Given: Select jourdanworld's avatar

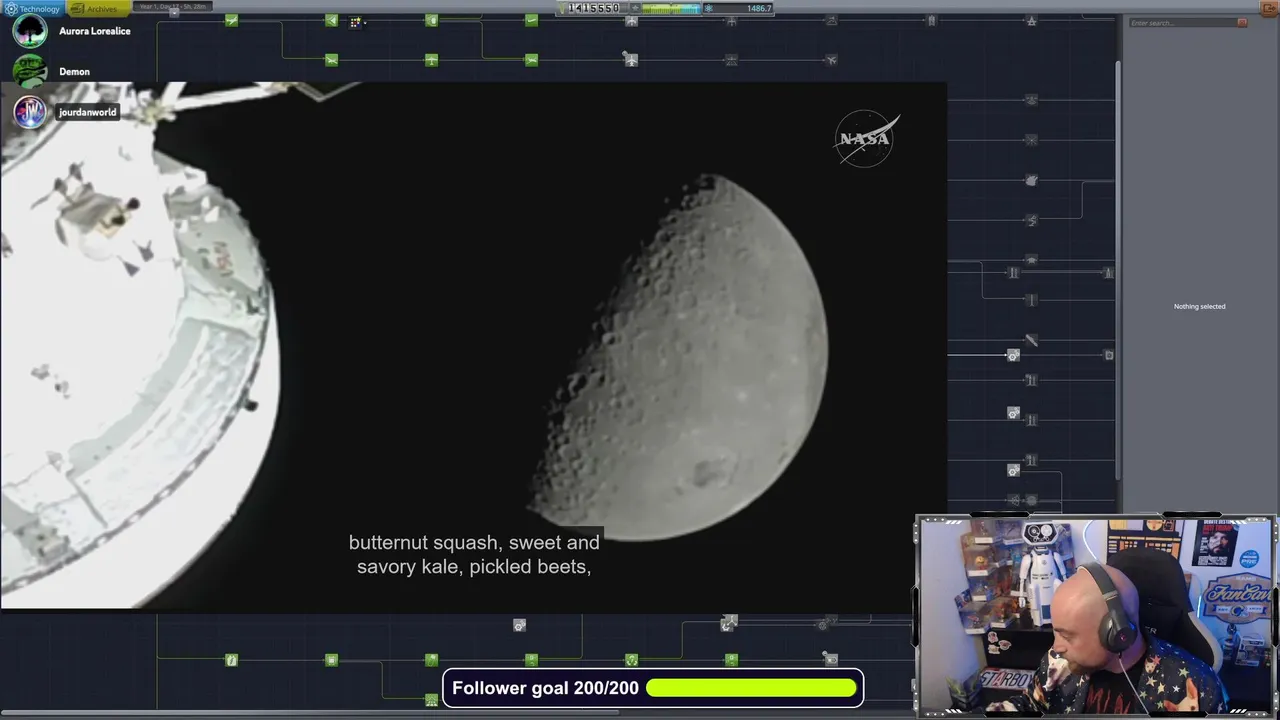Looking at the screenshot, I should [x=30, y=112].
